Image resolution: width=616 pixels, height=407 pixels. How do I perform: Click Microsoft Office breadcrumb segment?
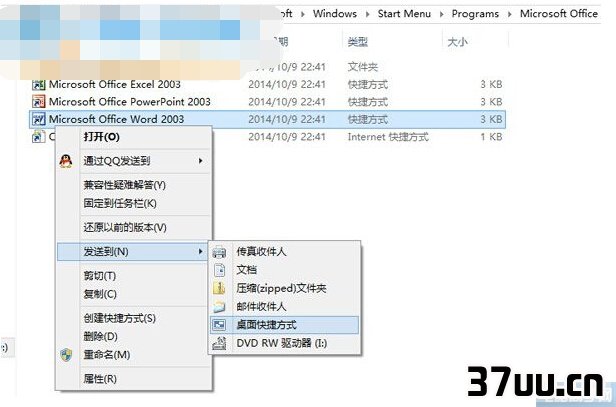pos(559,14)
